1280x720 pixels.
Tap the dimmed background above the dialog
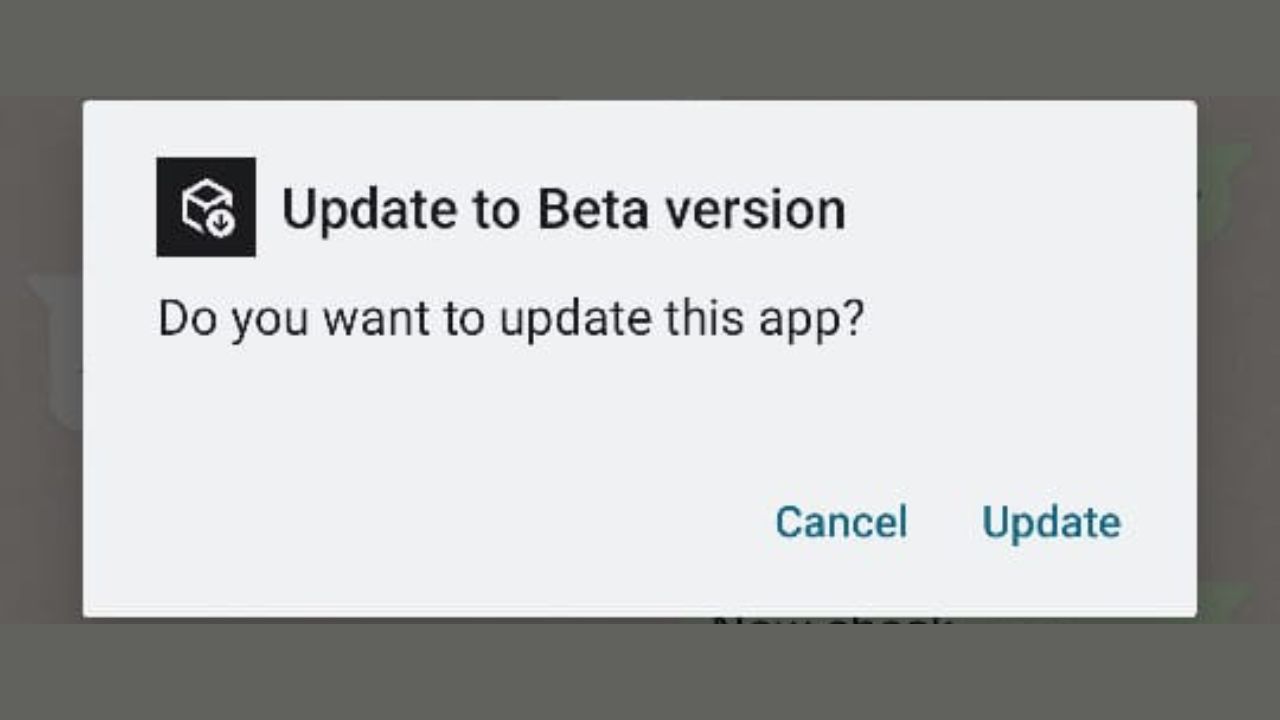click(640, 48)
